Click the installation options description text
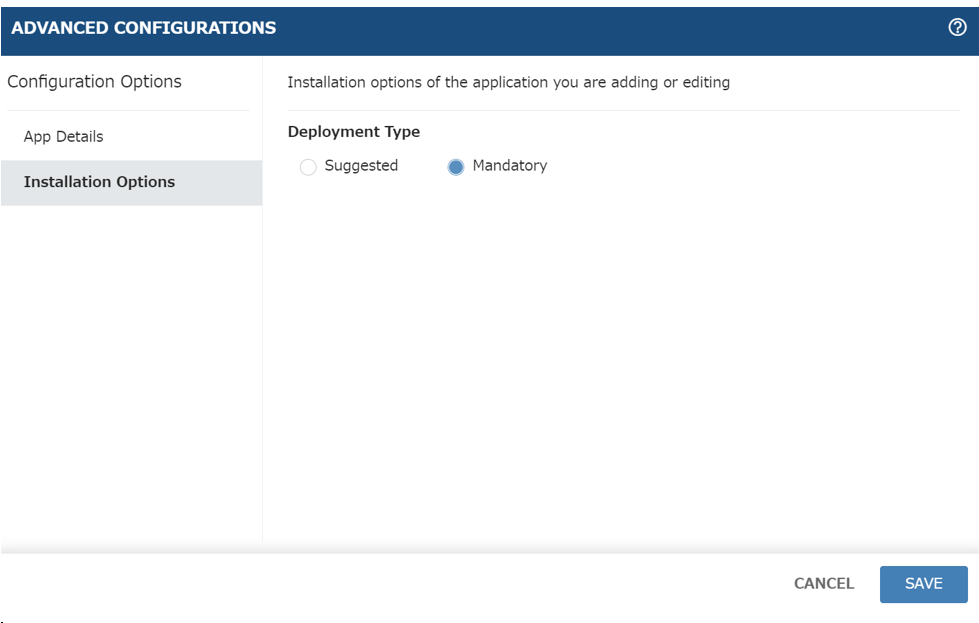 pos(508,82)
